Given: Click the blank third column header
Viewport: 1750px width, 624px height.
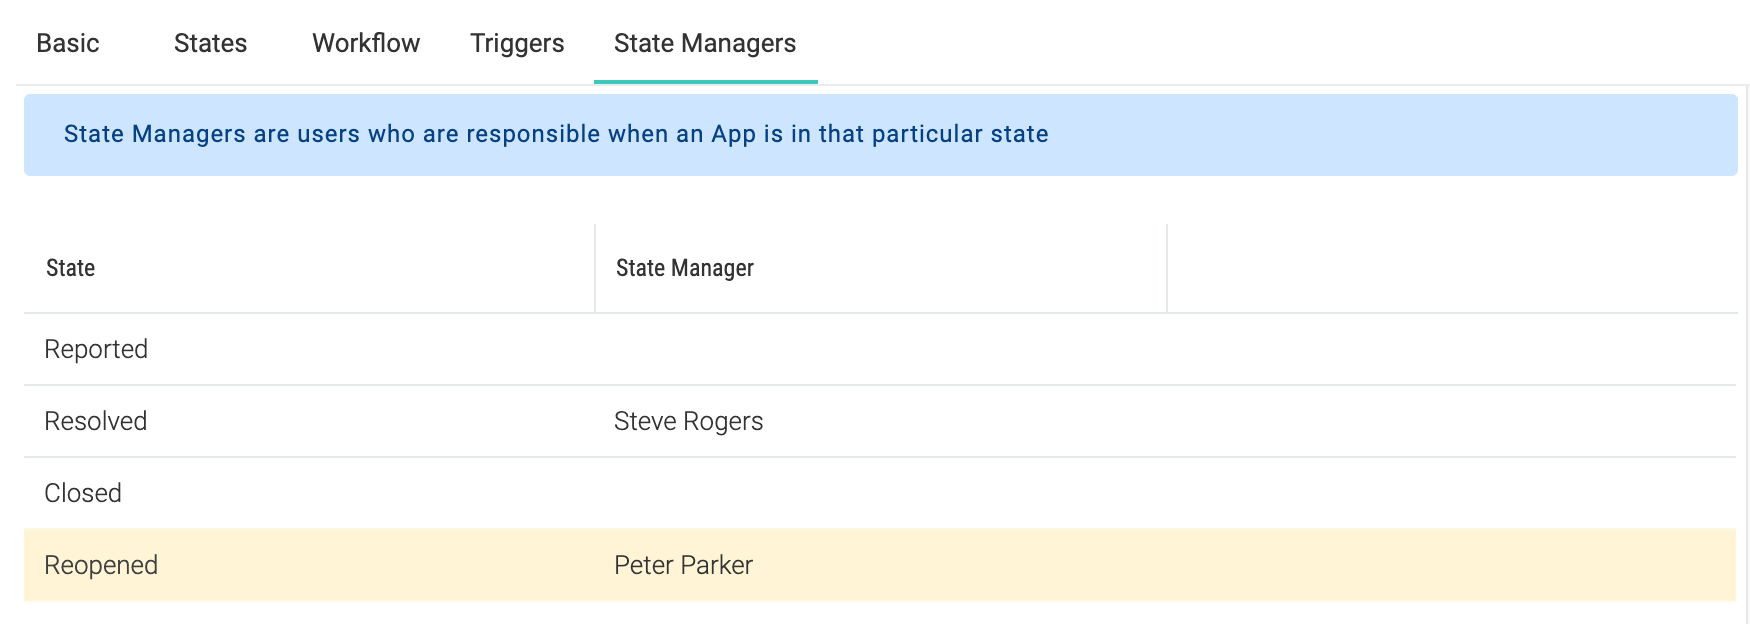Looking at the screenshot, I should point(1450,268).
